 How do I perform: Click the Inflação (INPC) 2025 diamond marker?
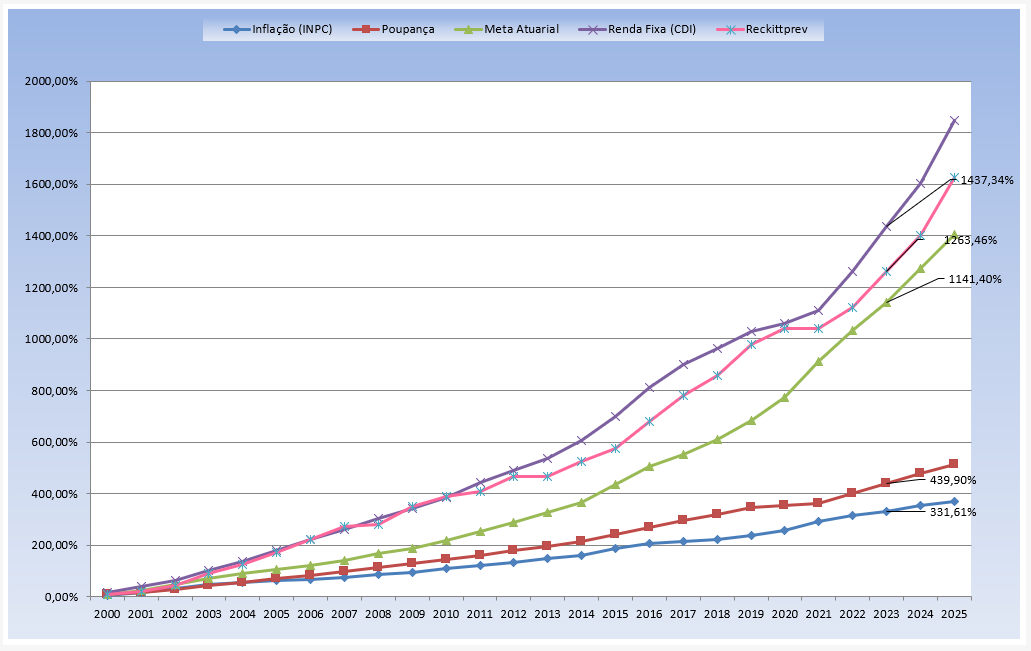954,501
